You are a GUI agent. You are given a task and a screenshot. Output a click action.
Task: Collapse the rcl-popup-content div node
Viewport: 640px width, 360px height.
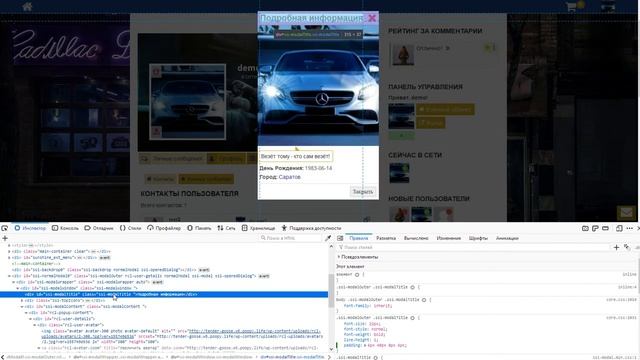[x=27, y=313]
